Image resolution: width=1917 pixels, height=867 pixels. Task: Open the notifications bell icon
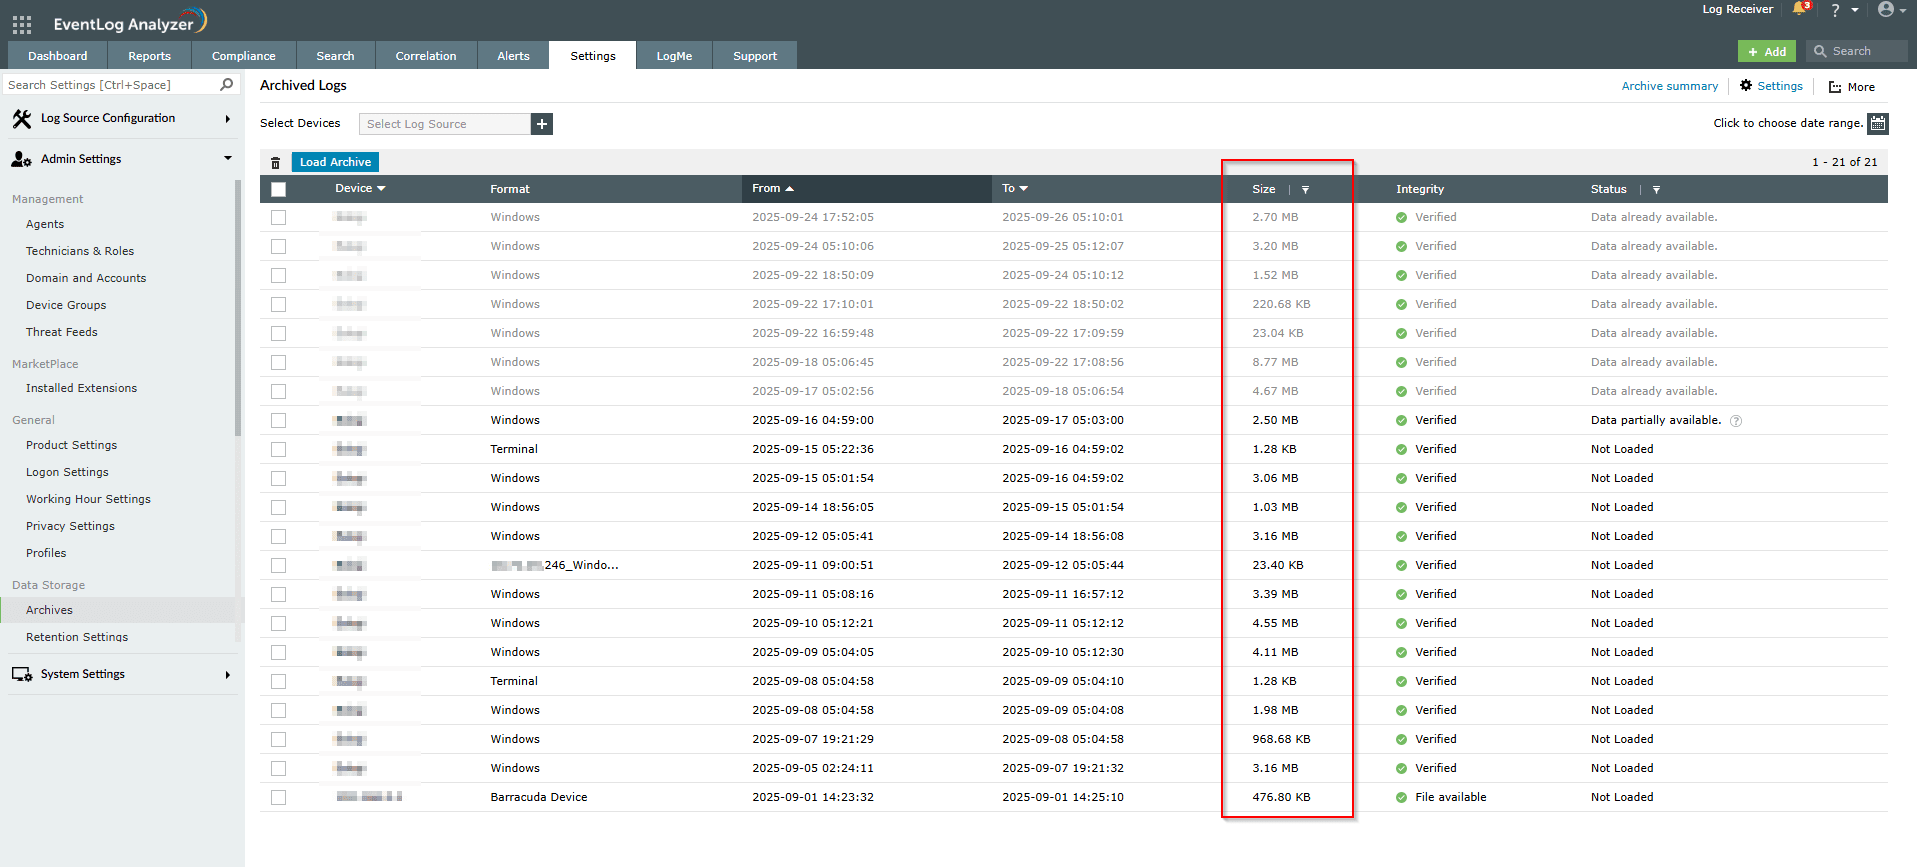point(1800,10)
